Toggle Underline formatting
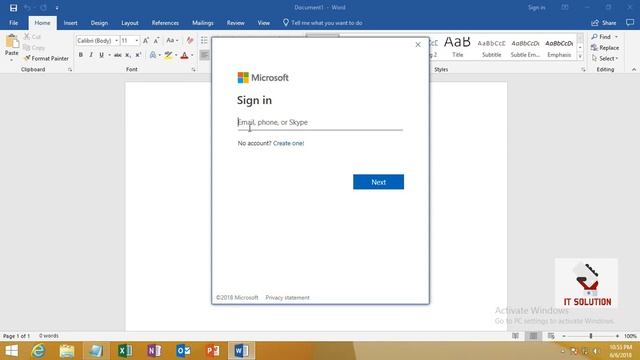Screen dimensions: 640x360 pos(101,55)
